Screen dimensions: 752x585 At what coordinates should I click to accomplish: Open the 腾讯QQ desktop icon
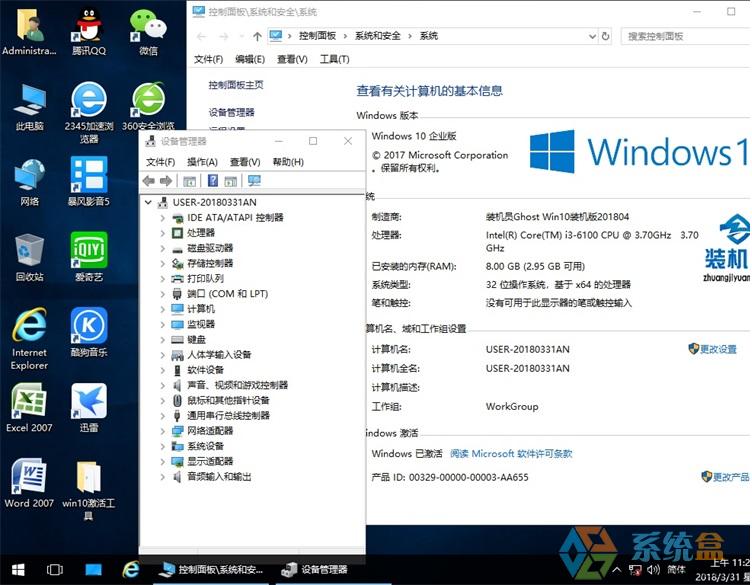click(89, 29)
